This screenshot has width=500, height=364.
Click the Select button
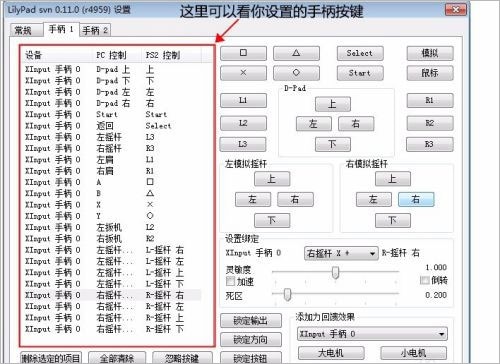(x=360, y=53)
